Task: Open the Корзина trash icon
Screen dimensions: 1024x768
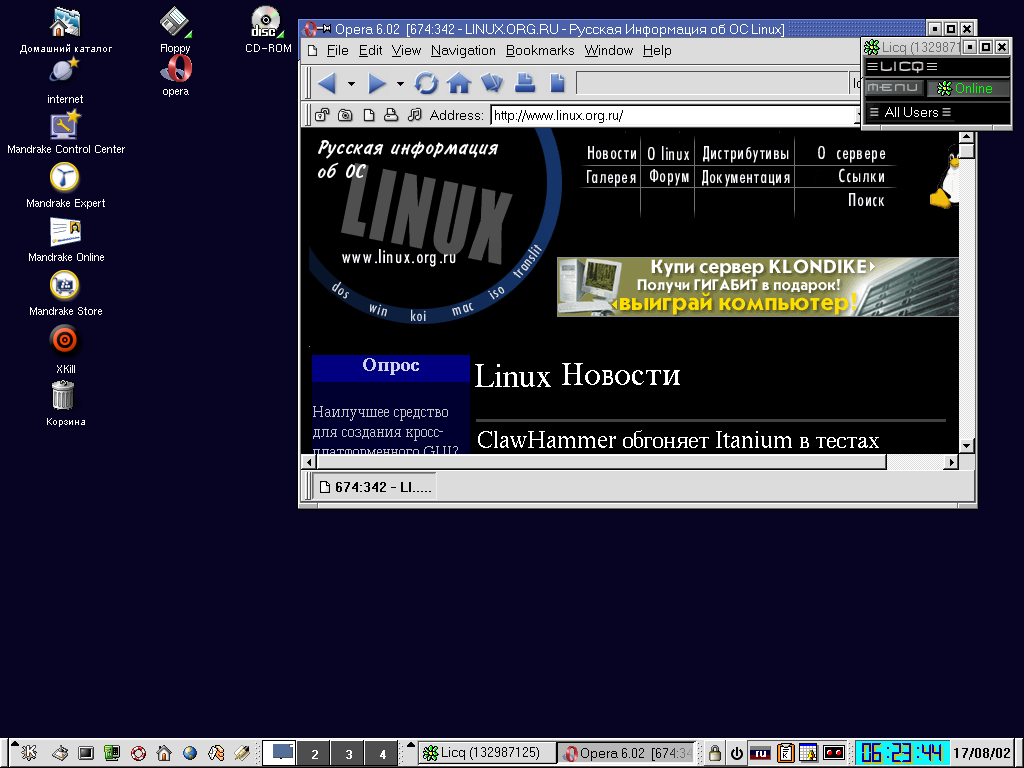Action: pos(65,403)
